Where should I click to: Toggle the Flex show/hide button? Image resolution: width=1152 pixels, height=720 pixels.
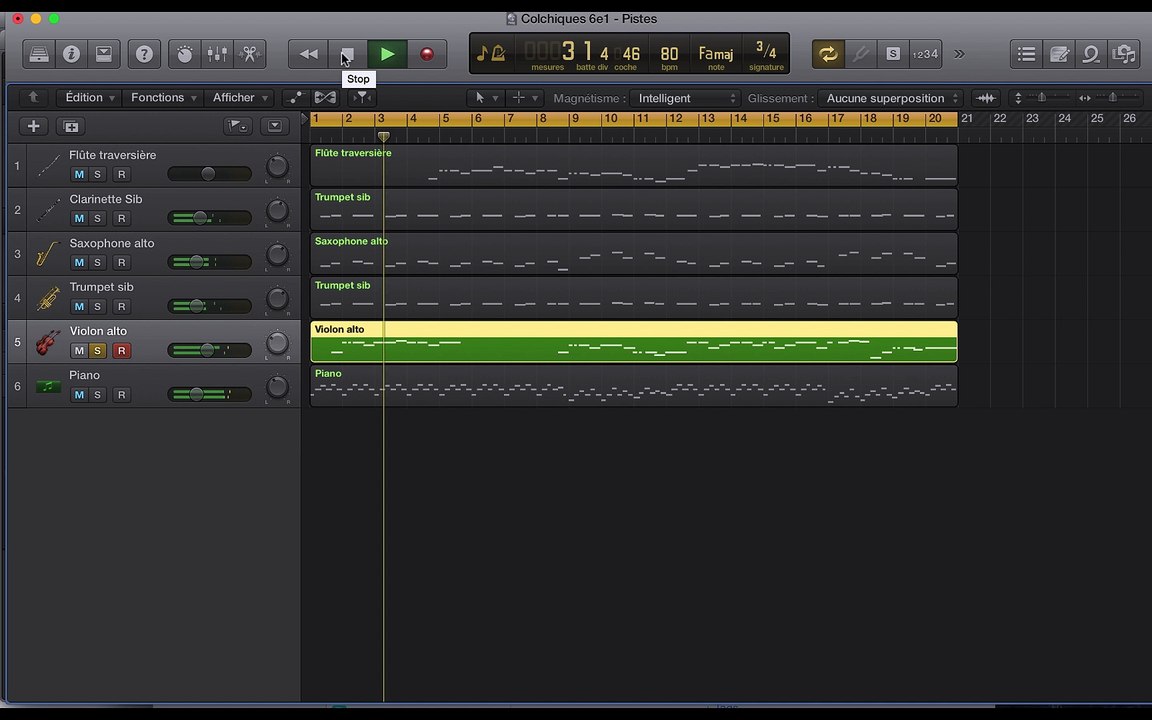click(x=325, y=97)
